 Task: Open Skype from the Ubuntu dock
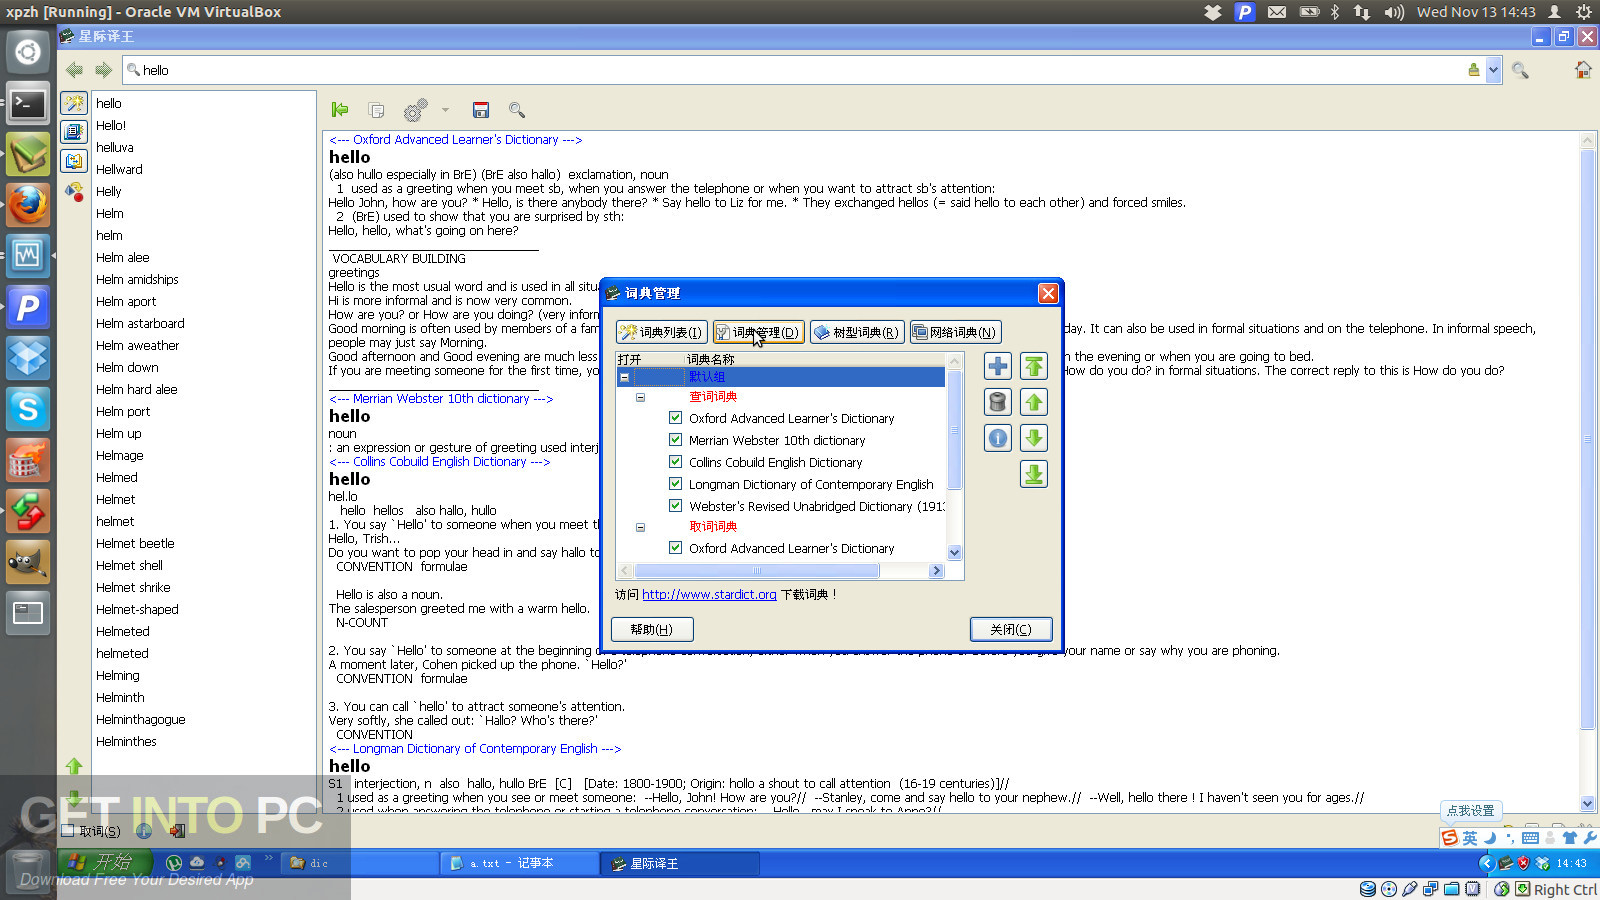tap(28, 409)
